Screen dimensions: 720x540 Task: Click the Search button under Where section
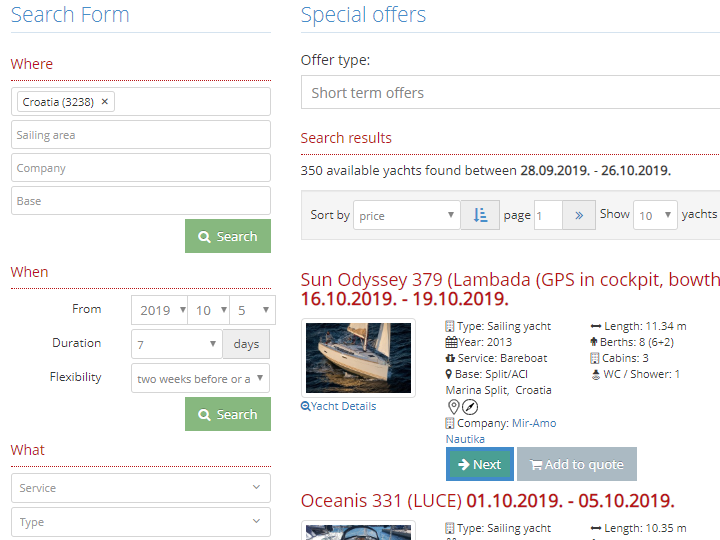(x=228, y=236)
